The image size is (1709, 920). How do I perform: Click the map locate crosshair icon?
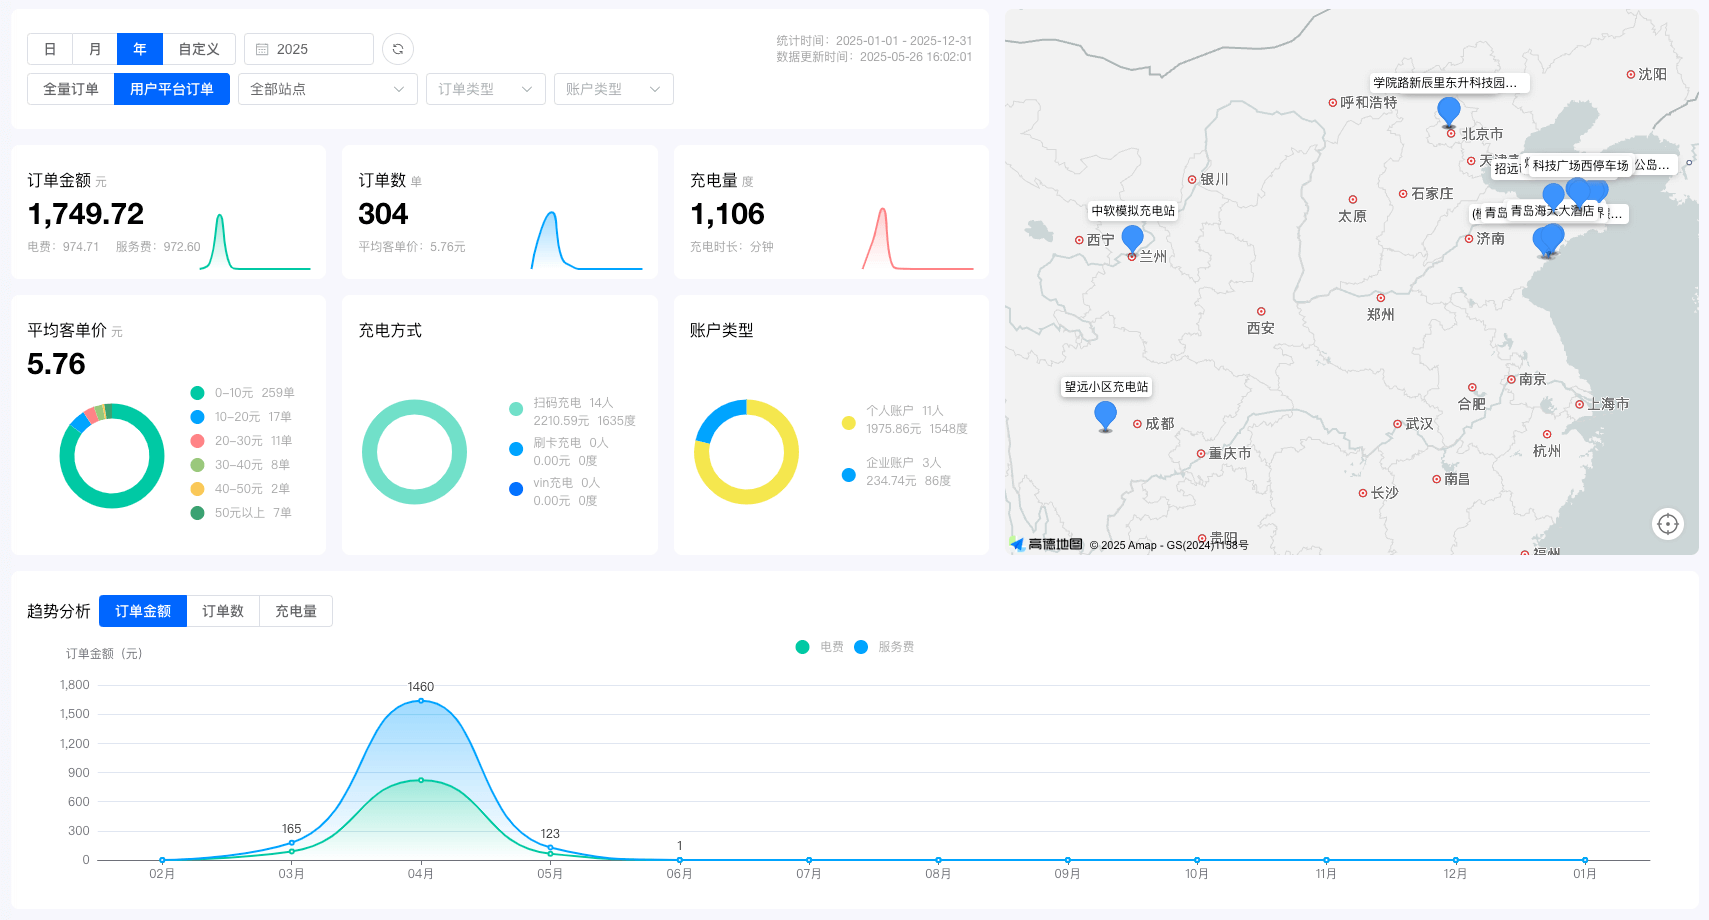tap(1667, 524)
